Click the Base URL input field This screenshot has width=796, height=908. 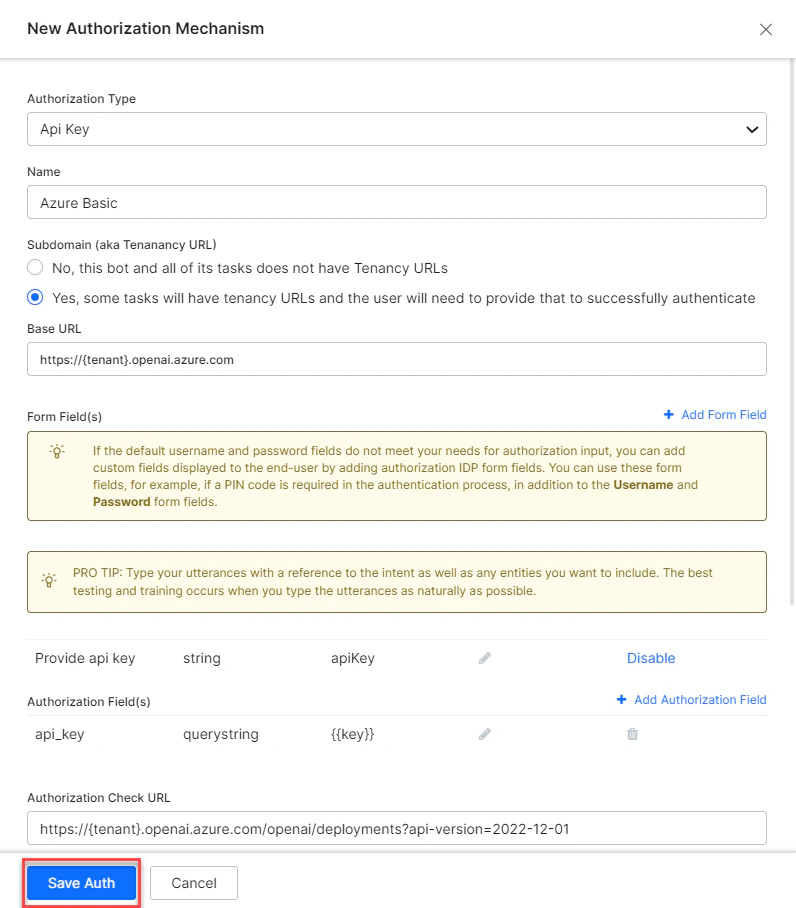click(x=396, y=359)
